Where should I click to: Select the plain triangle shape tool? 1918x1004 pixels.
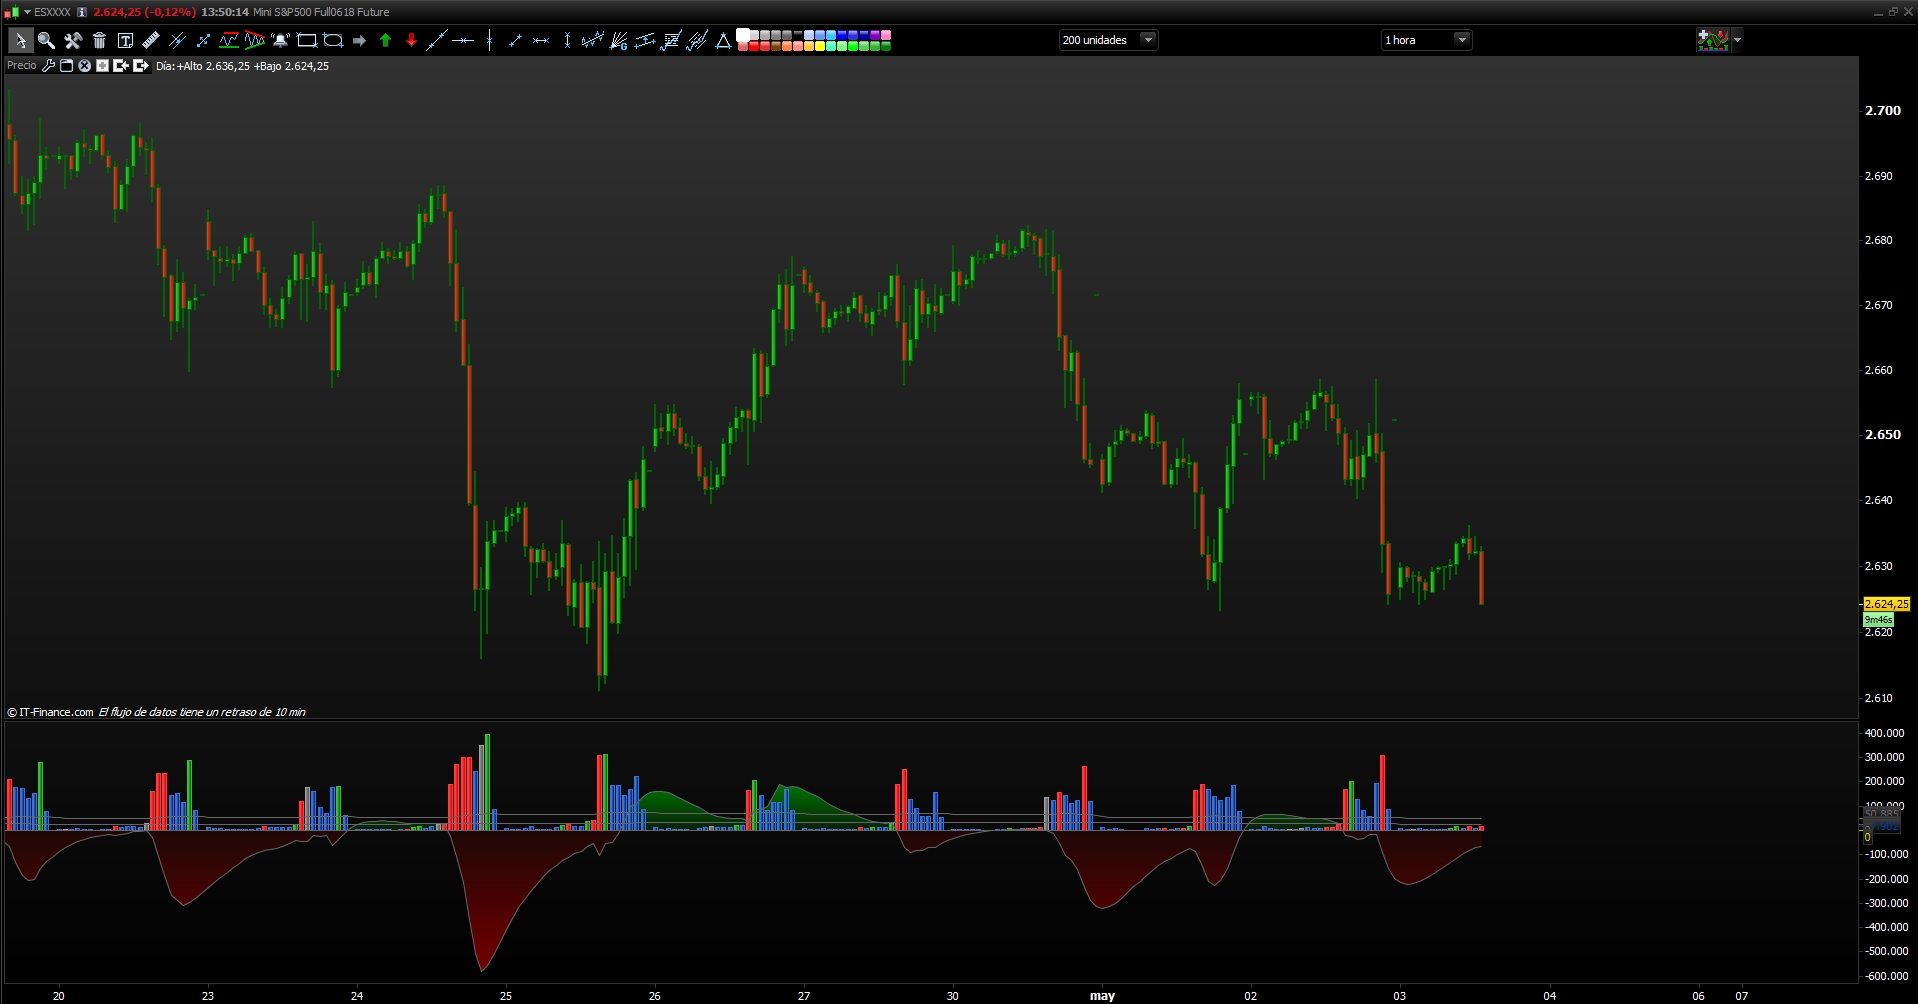[723, 40]
